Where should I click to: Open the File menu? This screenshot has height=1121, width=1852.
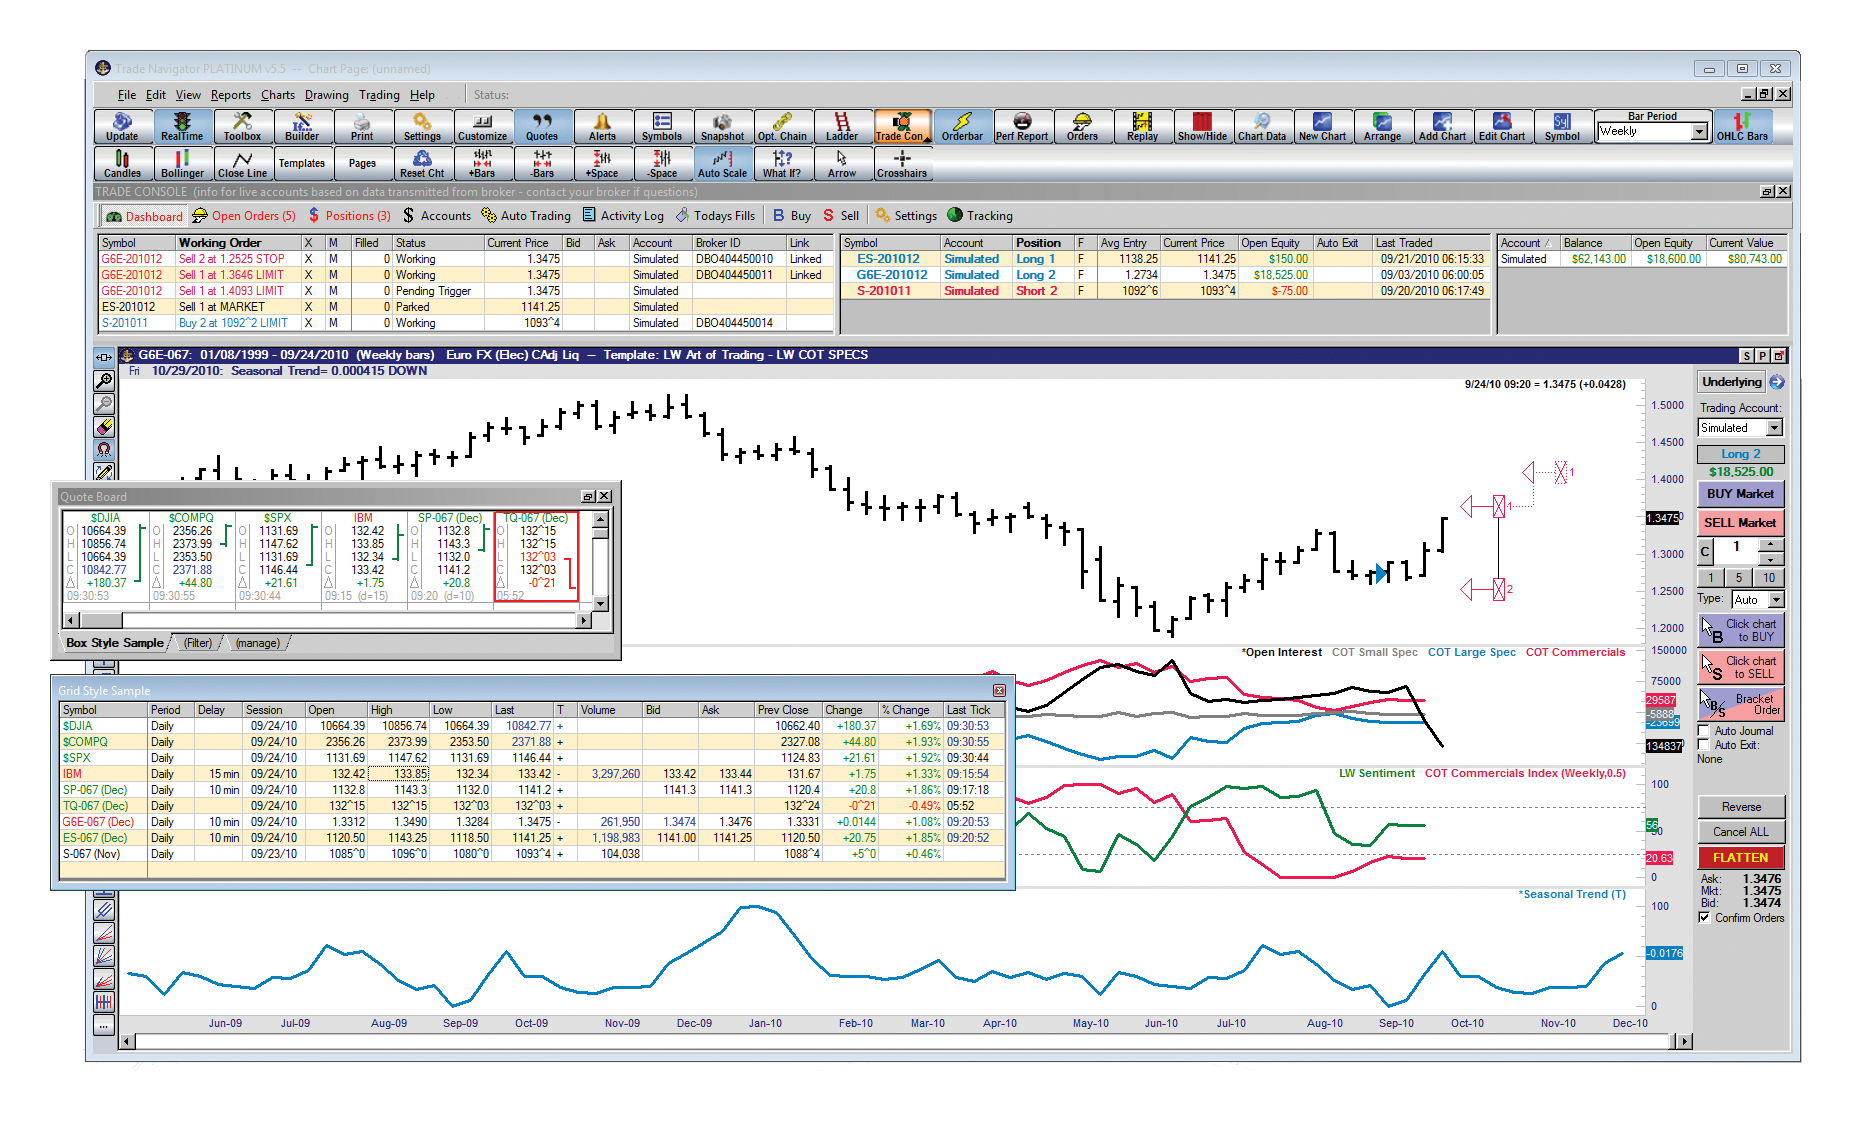tap(127, 95)
